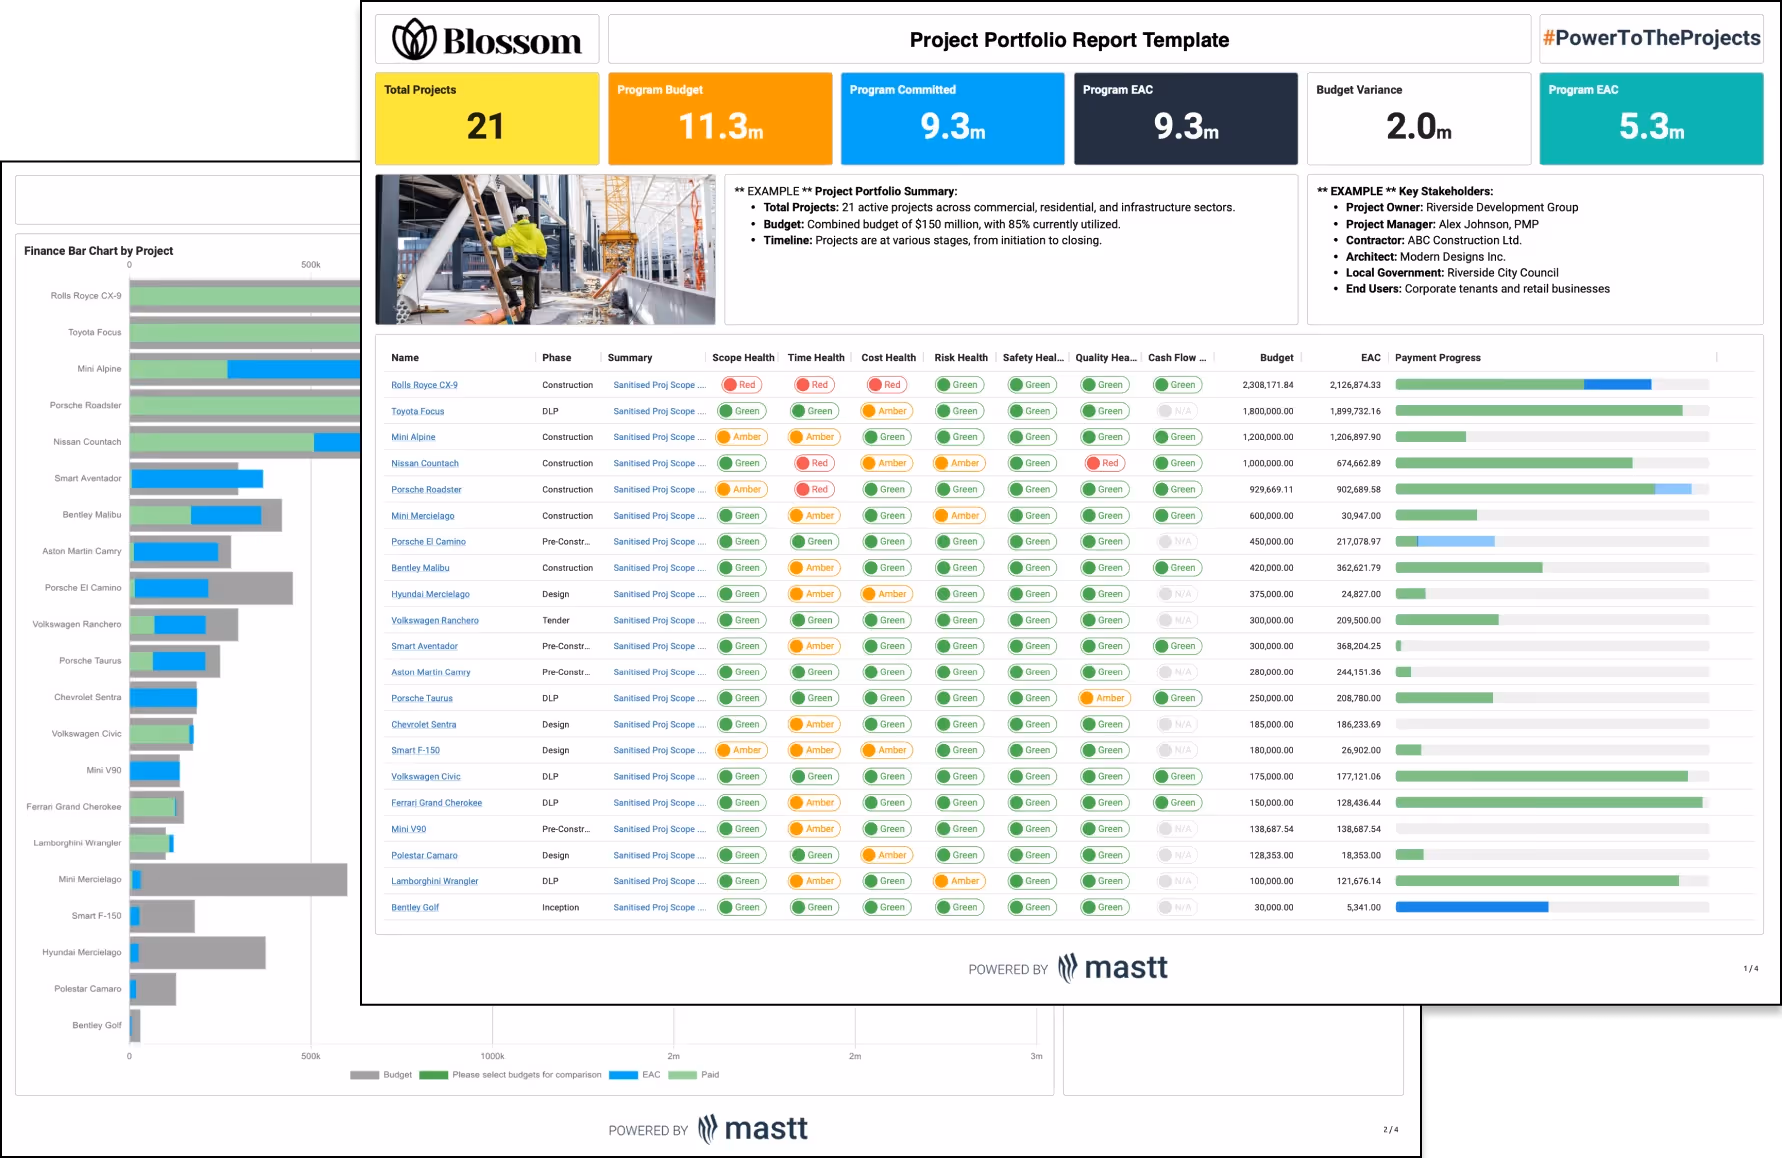Click the Blossom logo
This screenshot has width=1782, height=1158.
487,40
